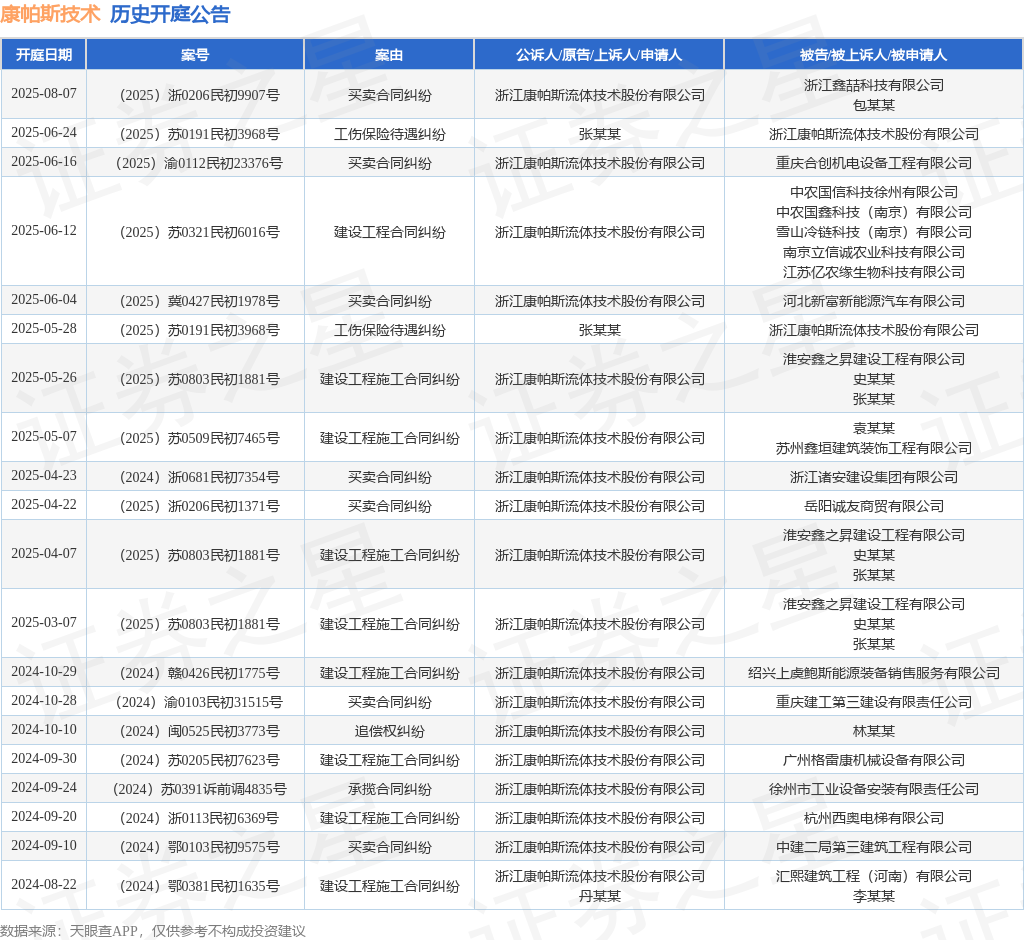Click defendant 徐州市工业设备安装有限责任公司
This screenshot has height=940, width=1024.
tap(874, 789)
